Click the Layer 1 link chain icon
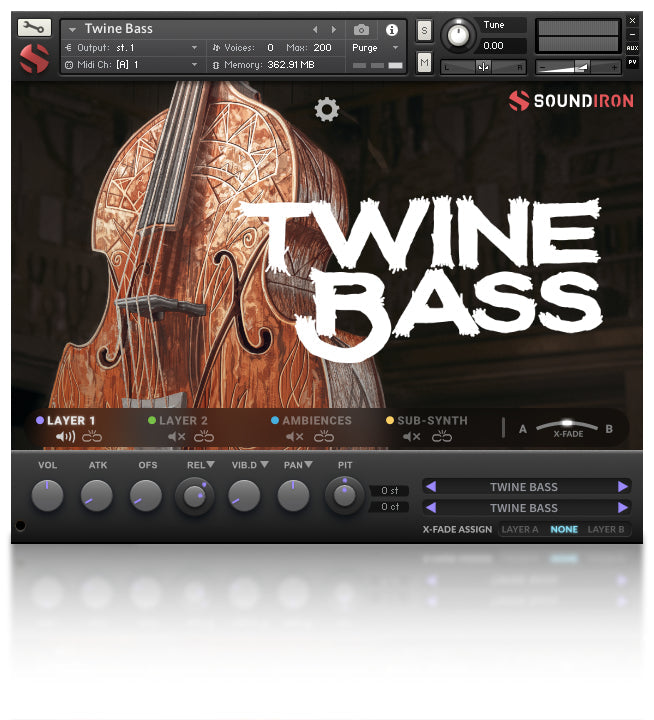 coord(92,437)
